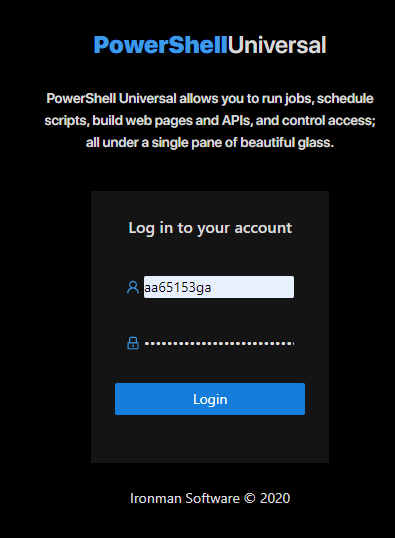Focus the username field containing aa65153ga
The height and width of the screenshot is (538, 395).
click(219, 287)
